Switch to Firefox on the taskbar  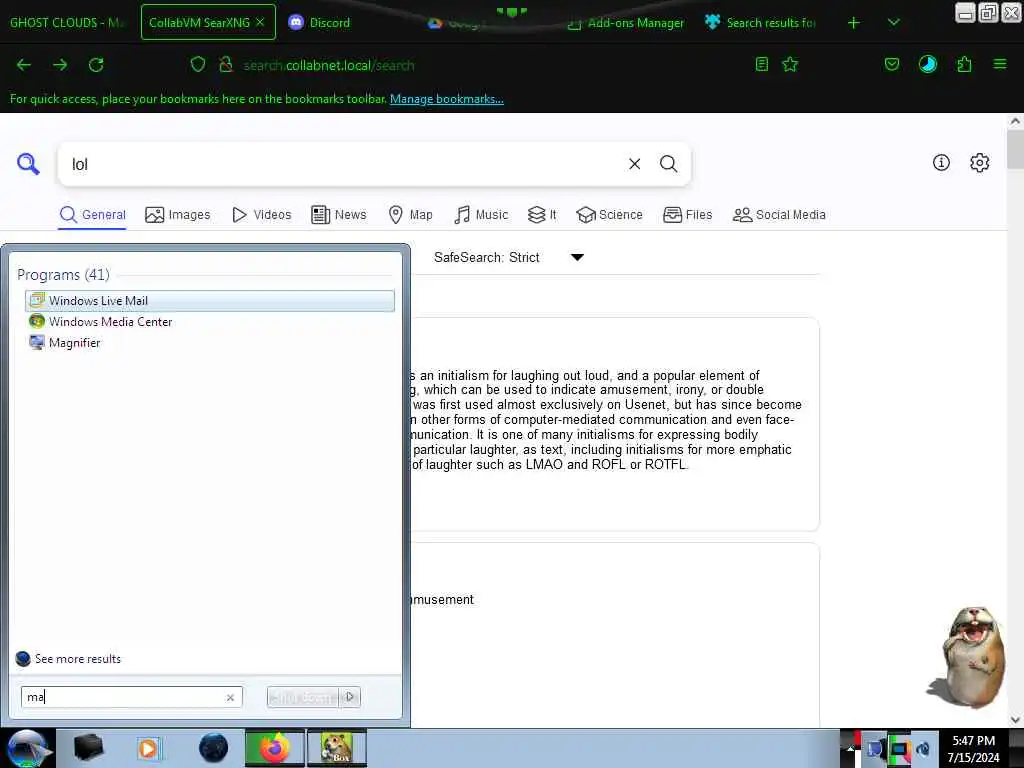[275, 748]
